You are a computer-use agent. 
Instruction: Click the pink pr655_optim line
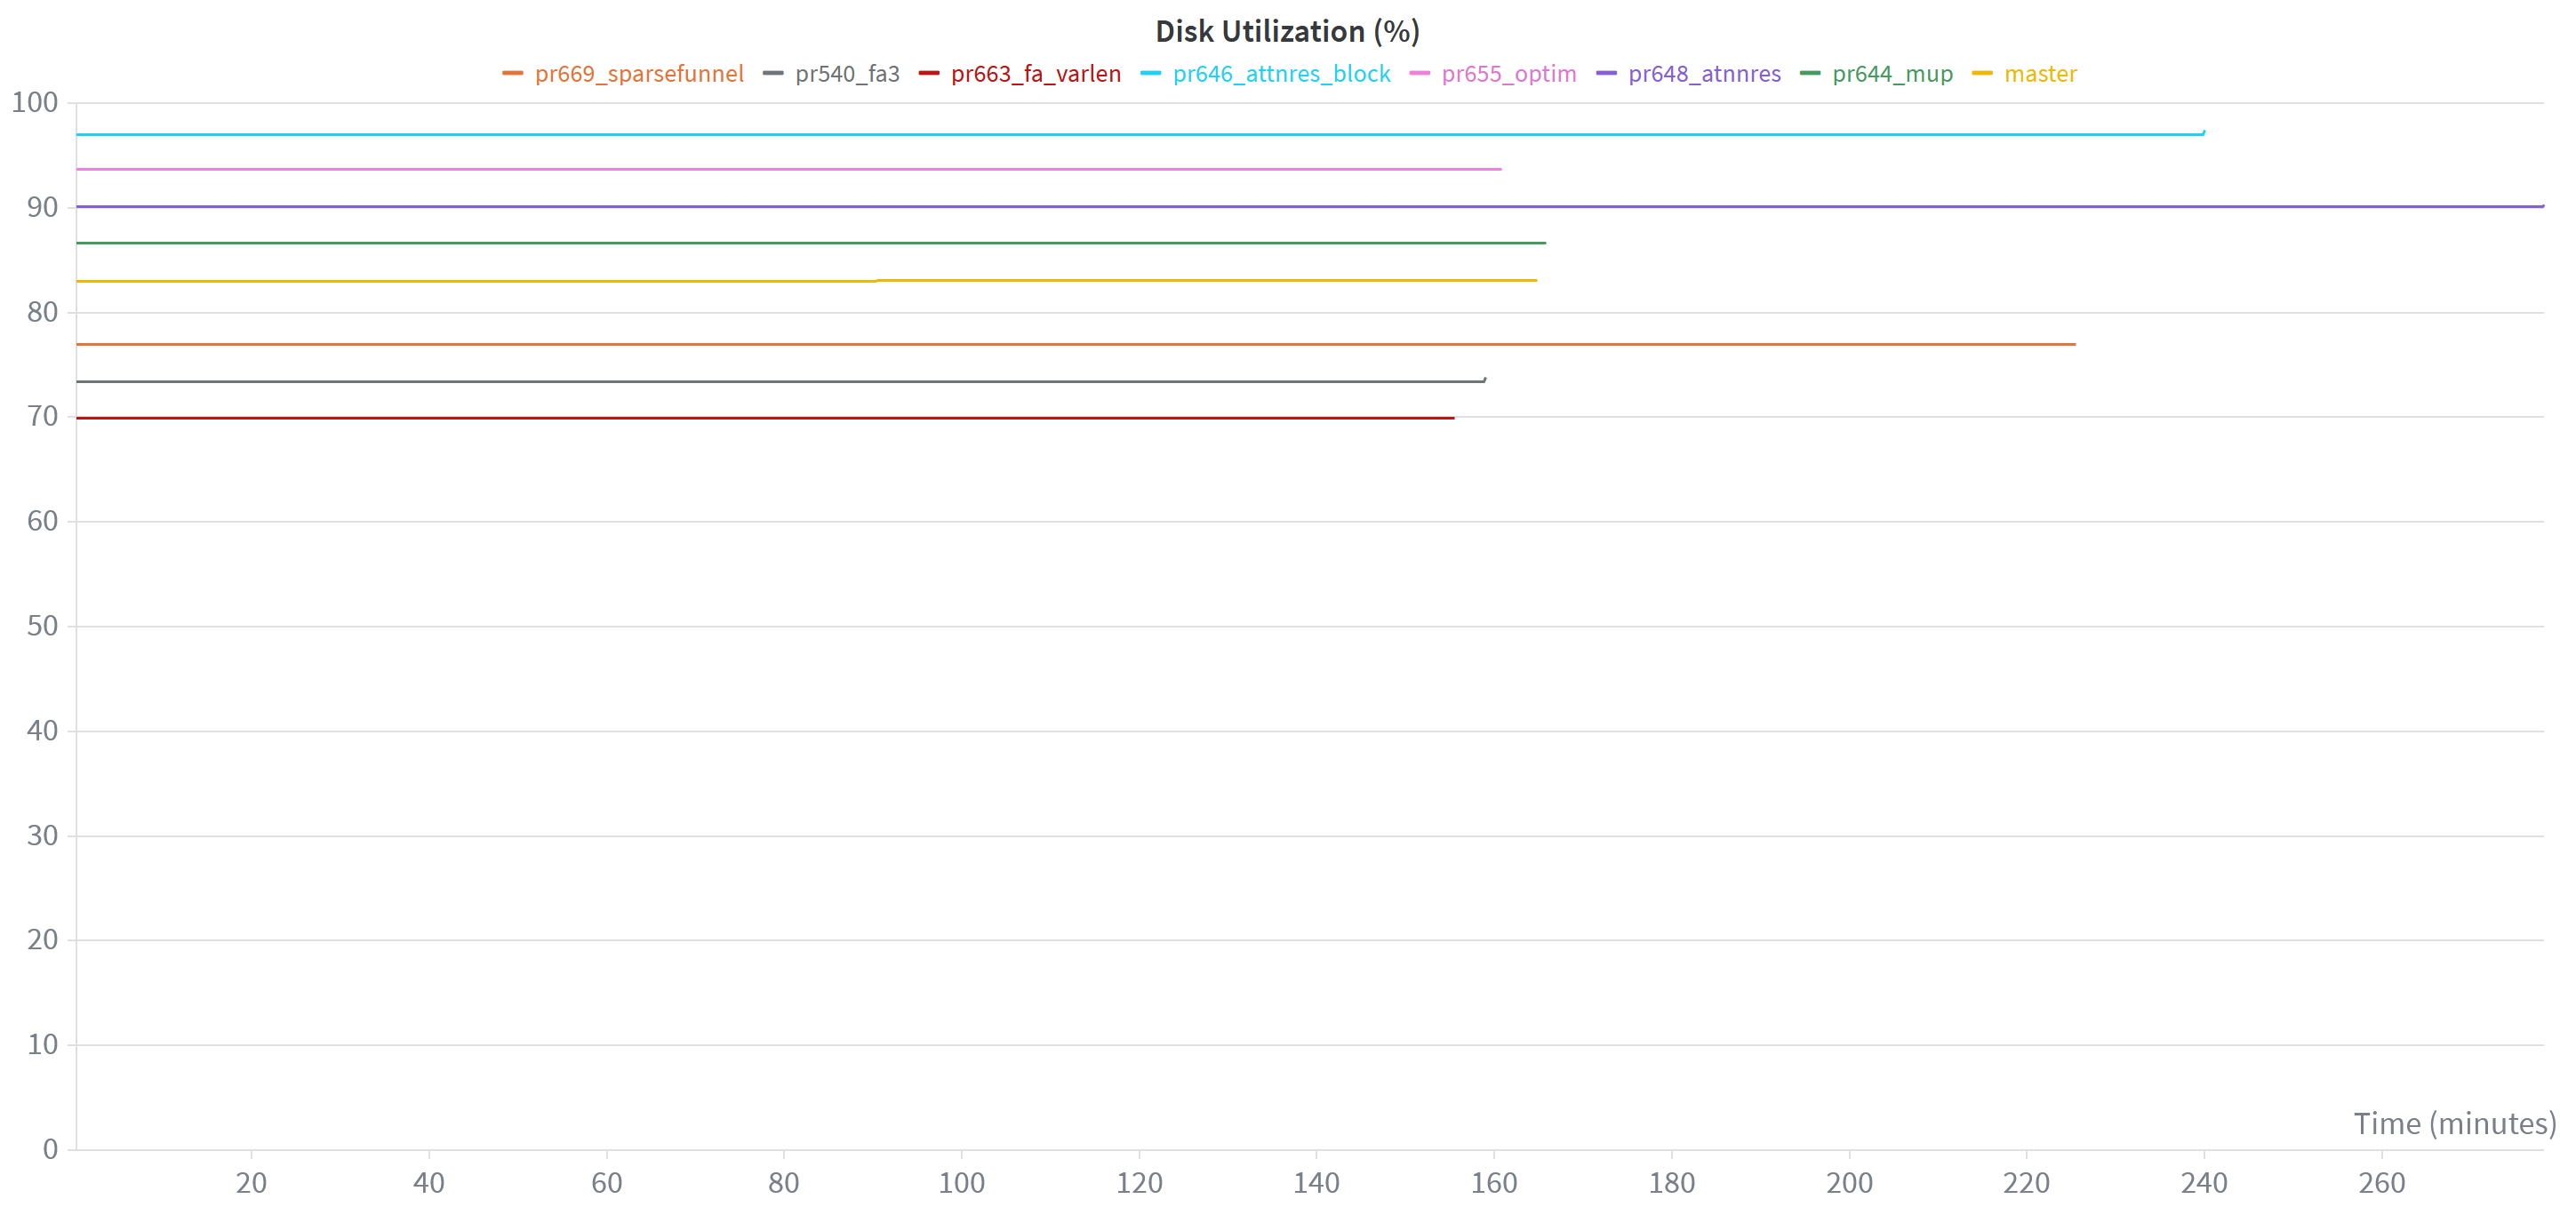click(800, 169)
